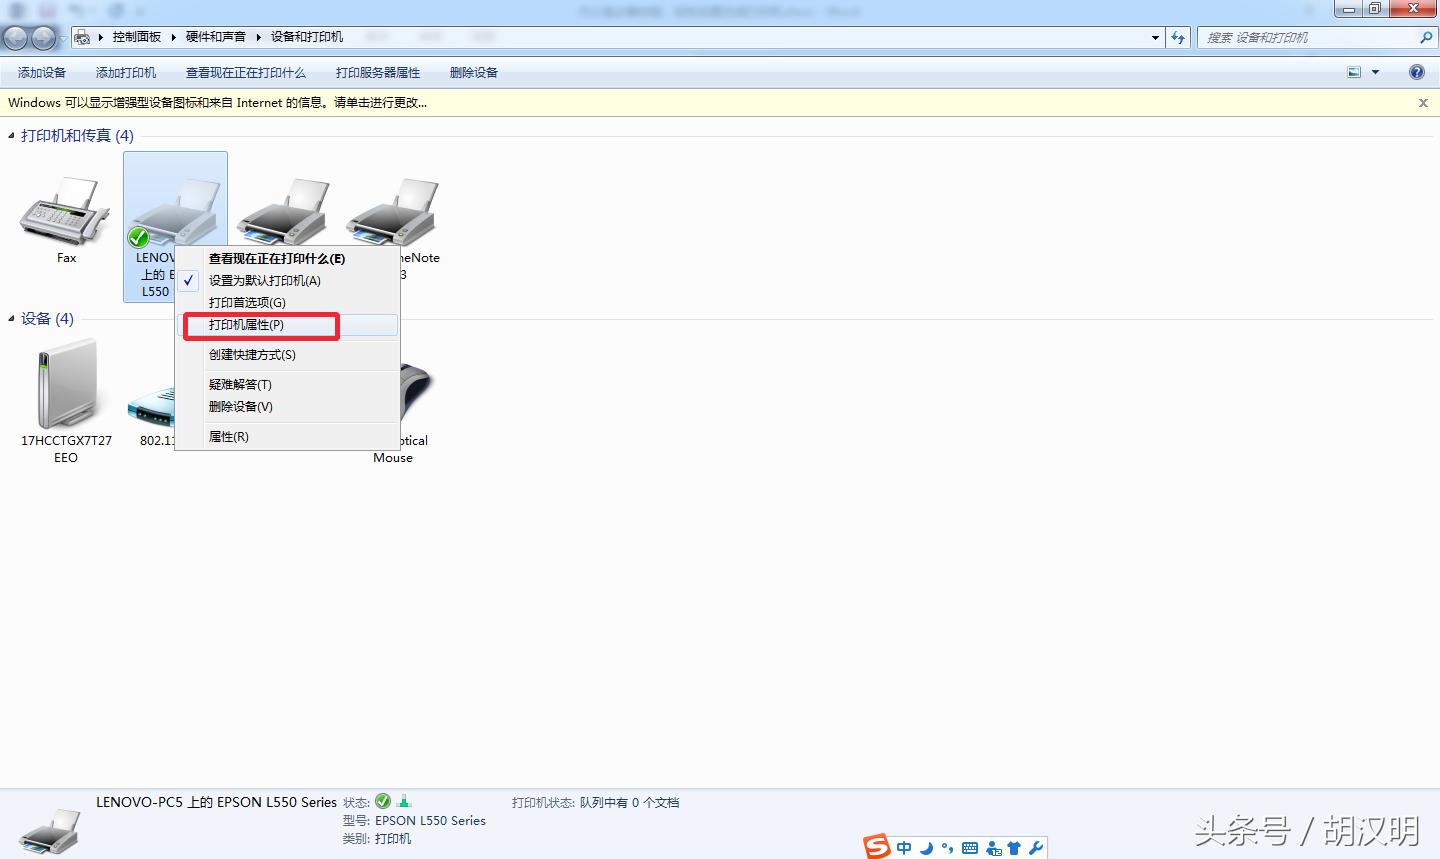1440x859 pixels.
Task: Choose 创建快捷方式(S) in context menu
Action: (252, 354)
